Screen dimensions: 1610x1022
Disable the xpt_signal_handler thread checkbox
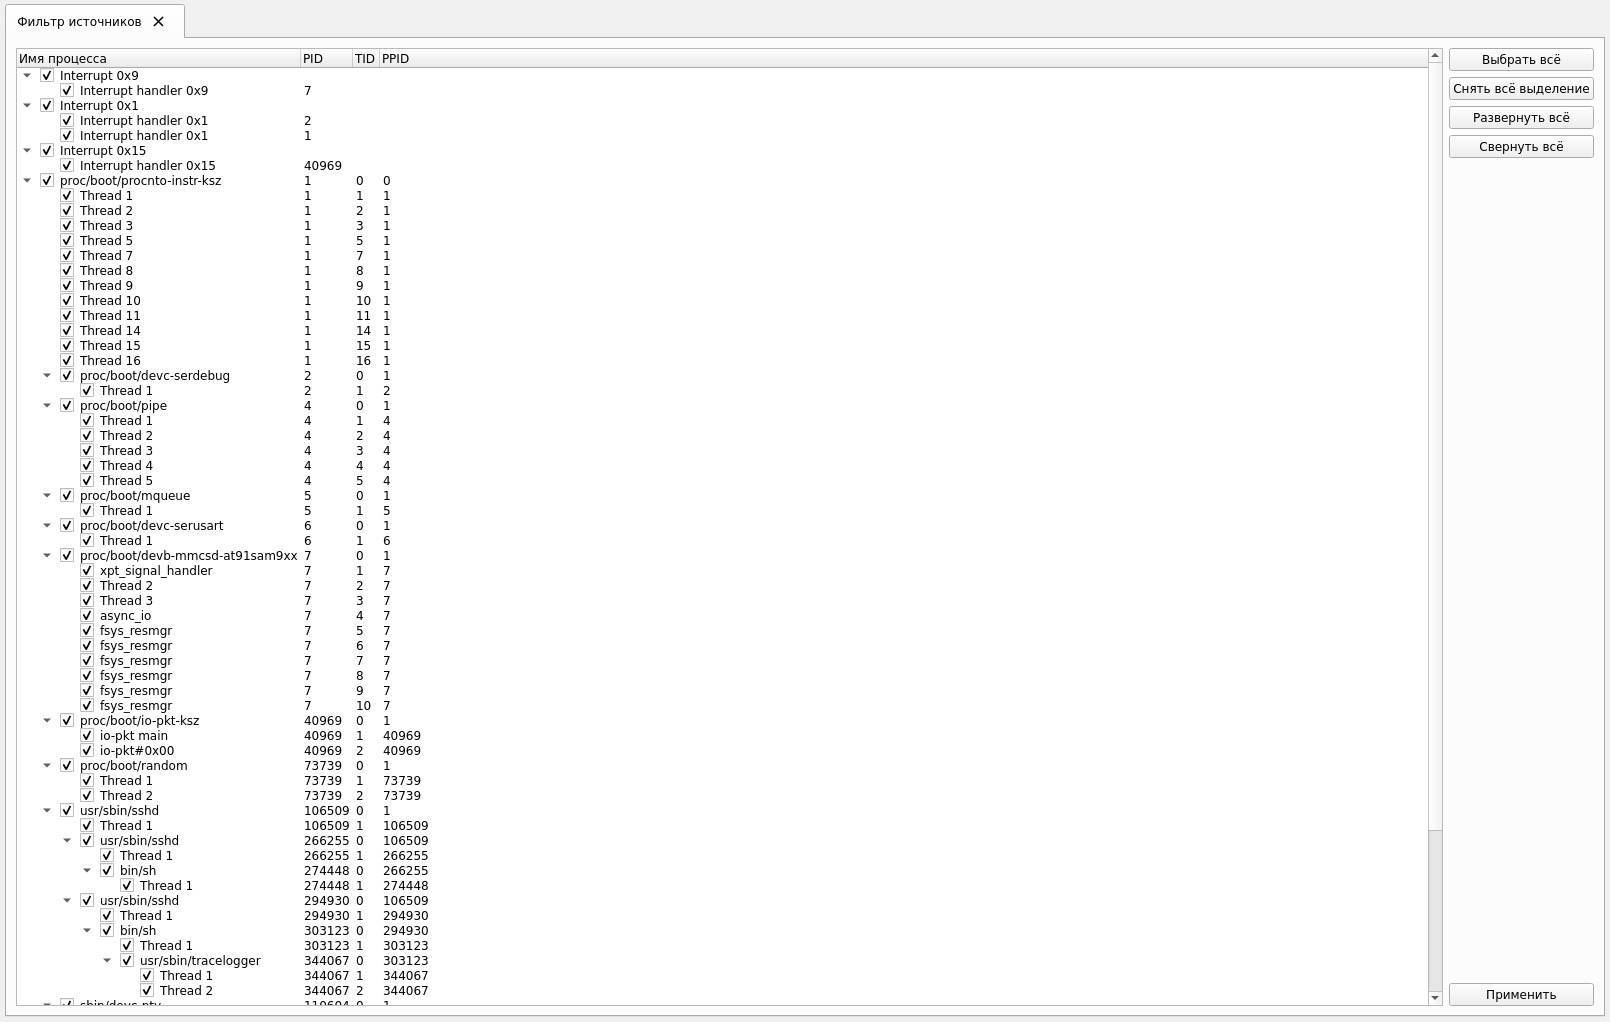[87, 571]
